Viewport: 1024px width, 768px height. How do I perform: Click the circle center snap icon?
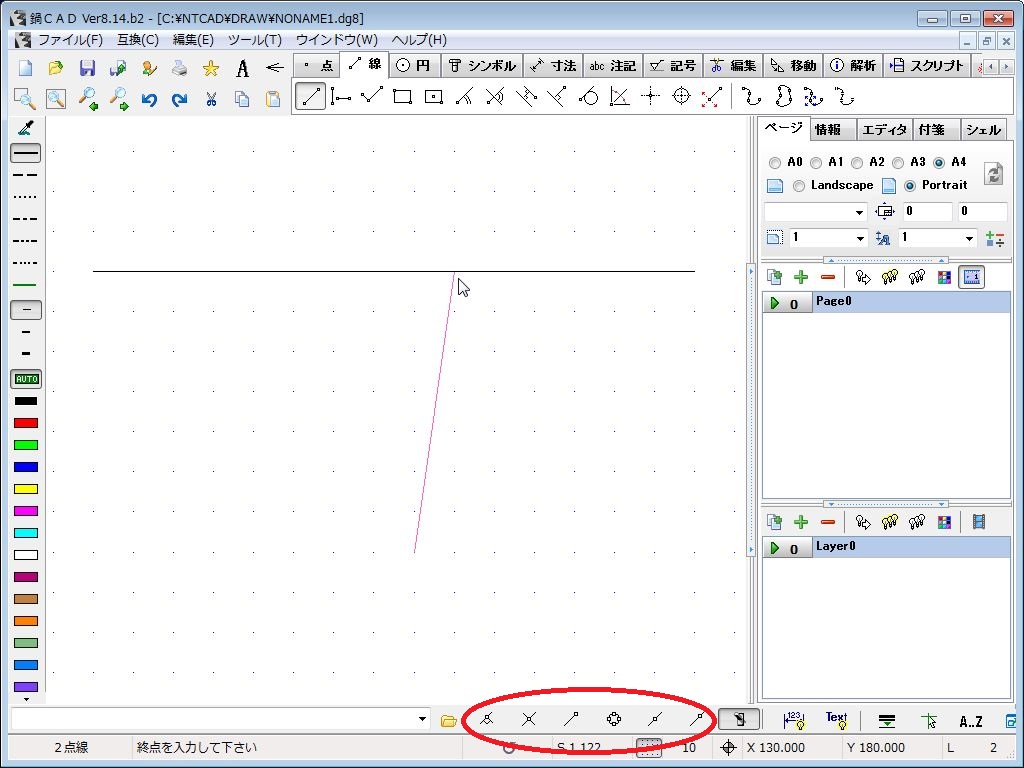click(613, 719)
